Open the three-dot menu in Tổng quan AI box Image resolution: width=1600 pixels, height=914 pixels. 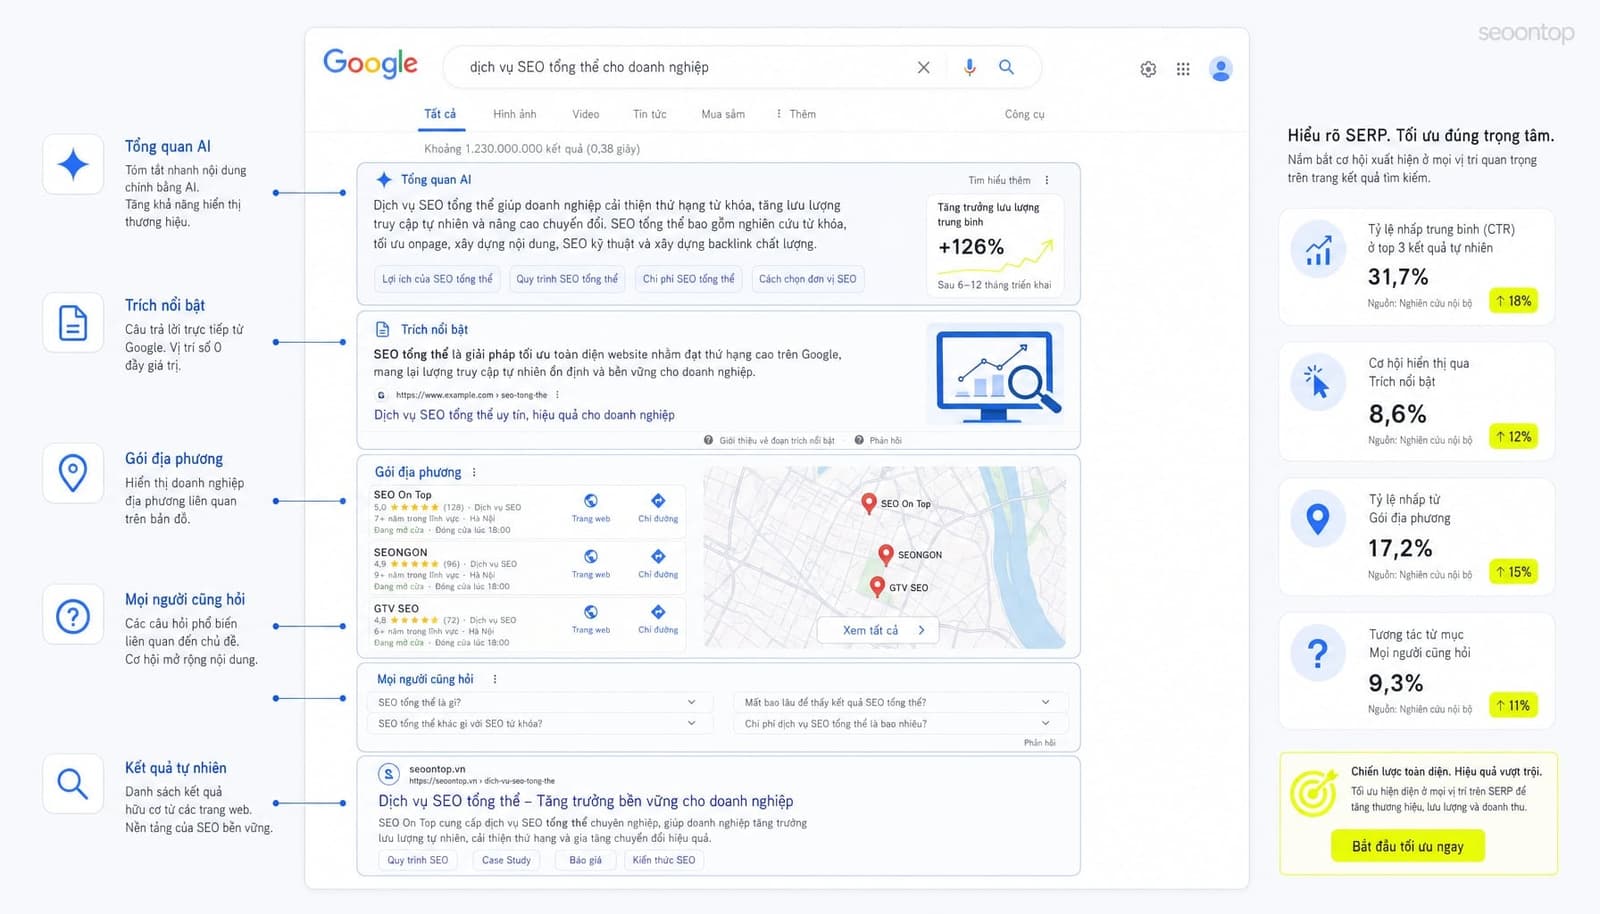[1047, 180]
